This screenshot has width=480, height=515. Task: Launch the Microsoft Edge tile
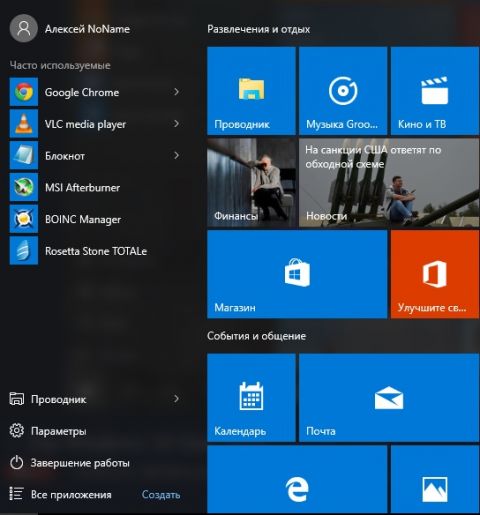pyautogui.click(x=297, y=479)
